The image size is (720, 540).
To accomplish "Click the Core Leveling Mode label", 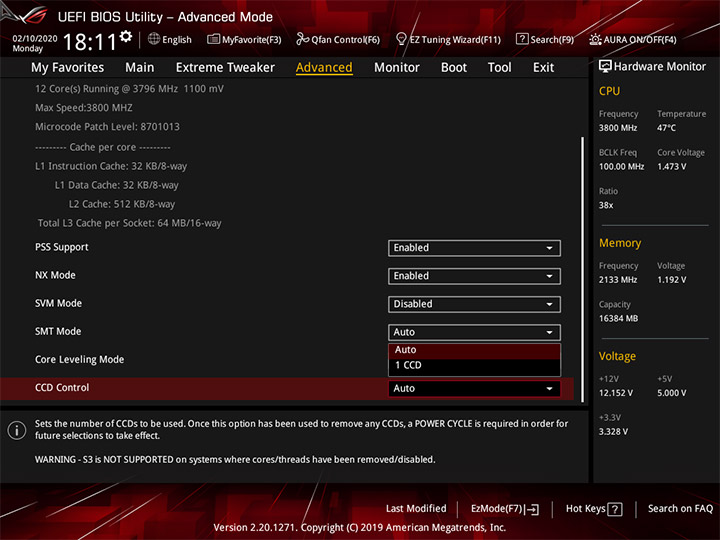I will click(x=79, y=360).
